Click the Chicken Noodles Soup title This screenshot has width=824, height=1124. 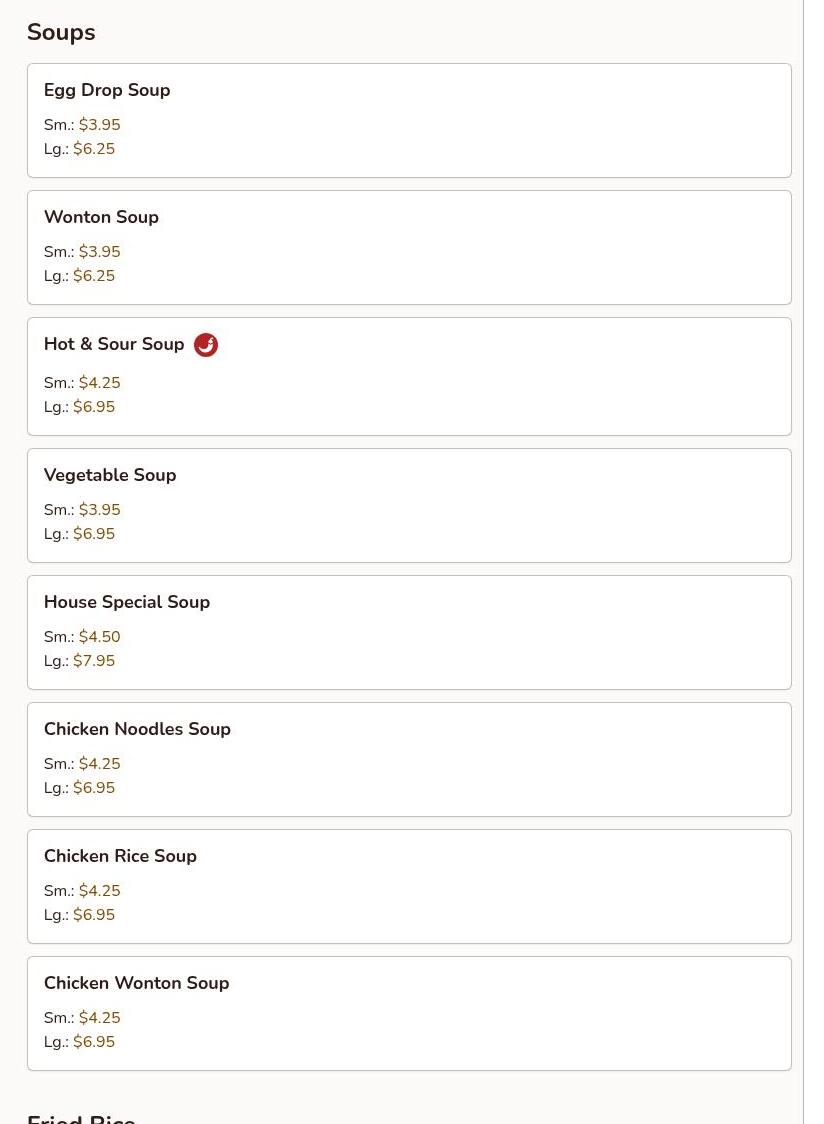[137, 729]
